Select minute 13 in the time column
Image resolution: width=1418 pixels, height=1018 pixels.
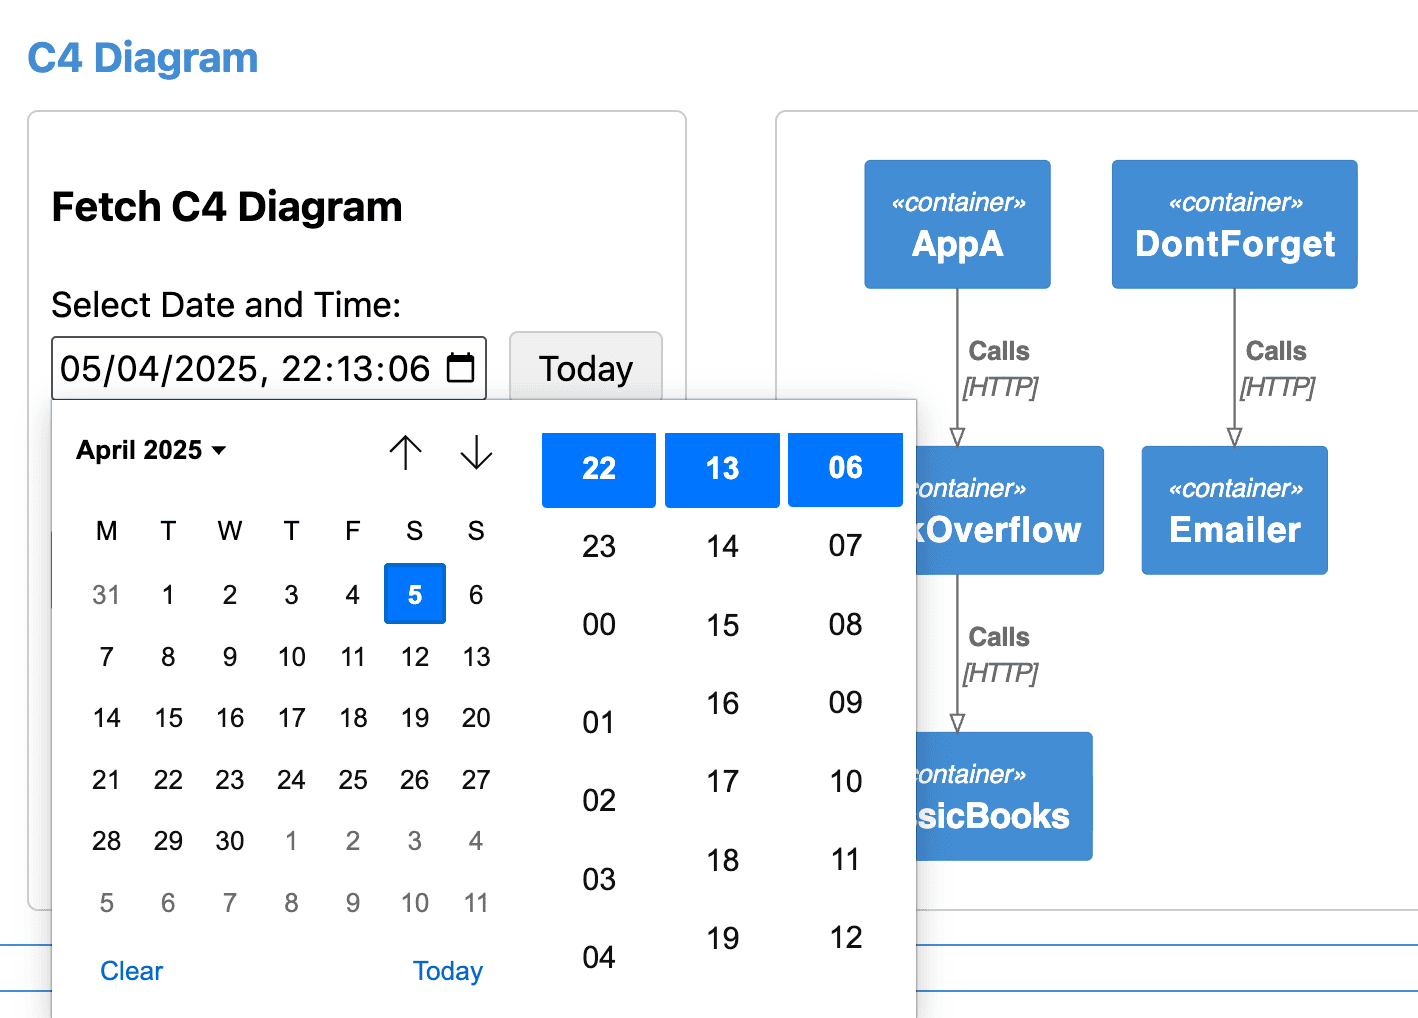721,468
